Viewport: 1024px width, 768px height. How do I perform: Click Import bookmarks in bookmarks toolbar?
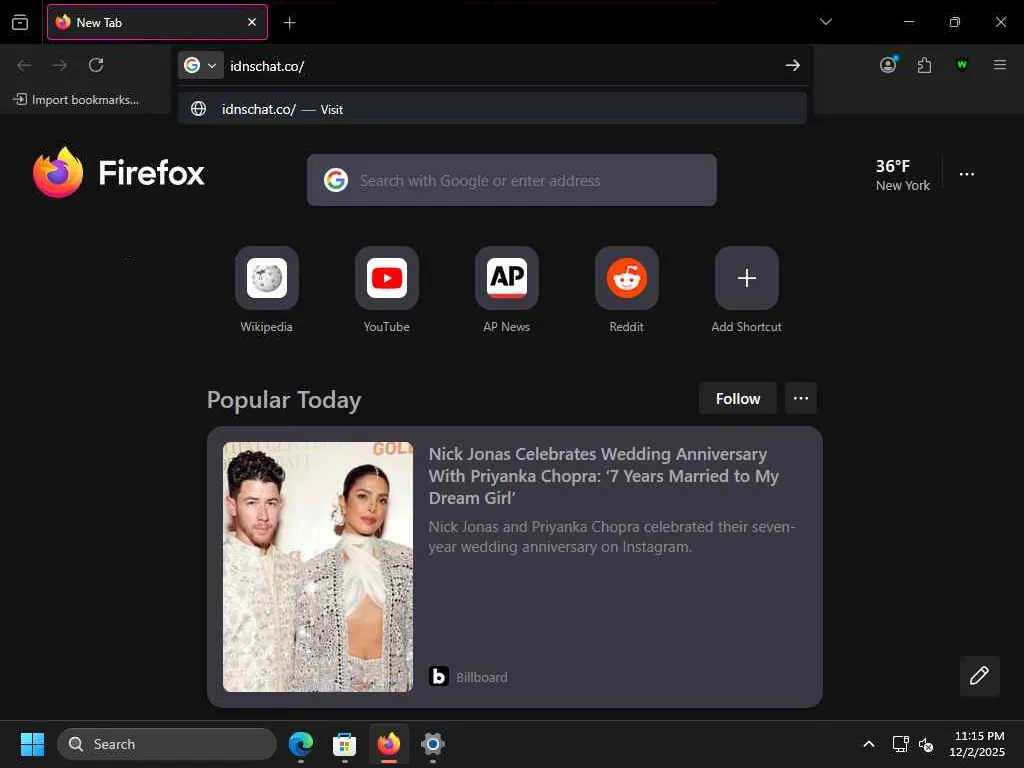pyautogui.click(x=76, y=99)
